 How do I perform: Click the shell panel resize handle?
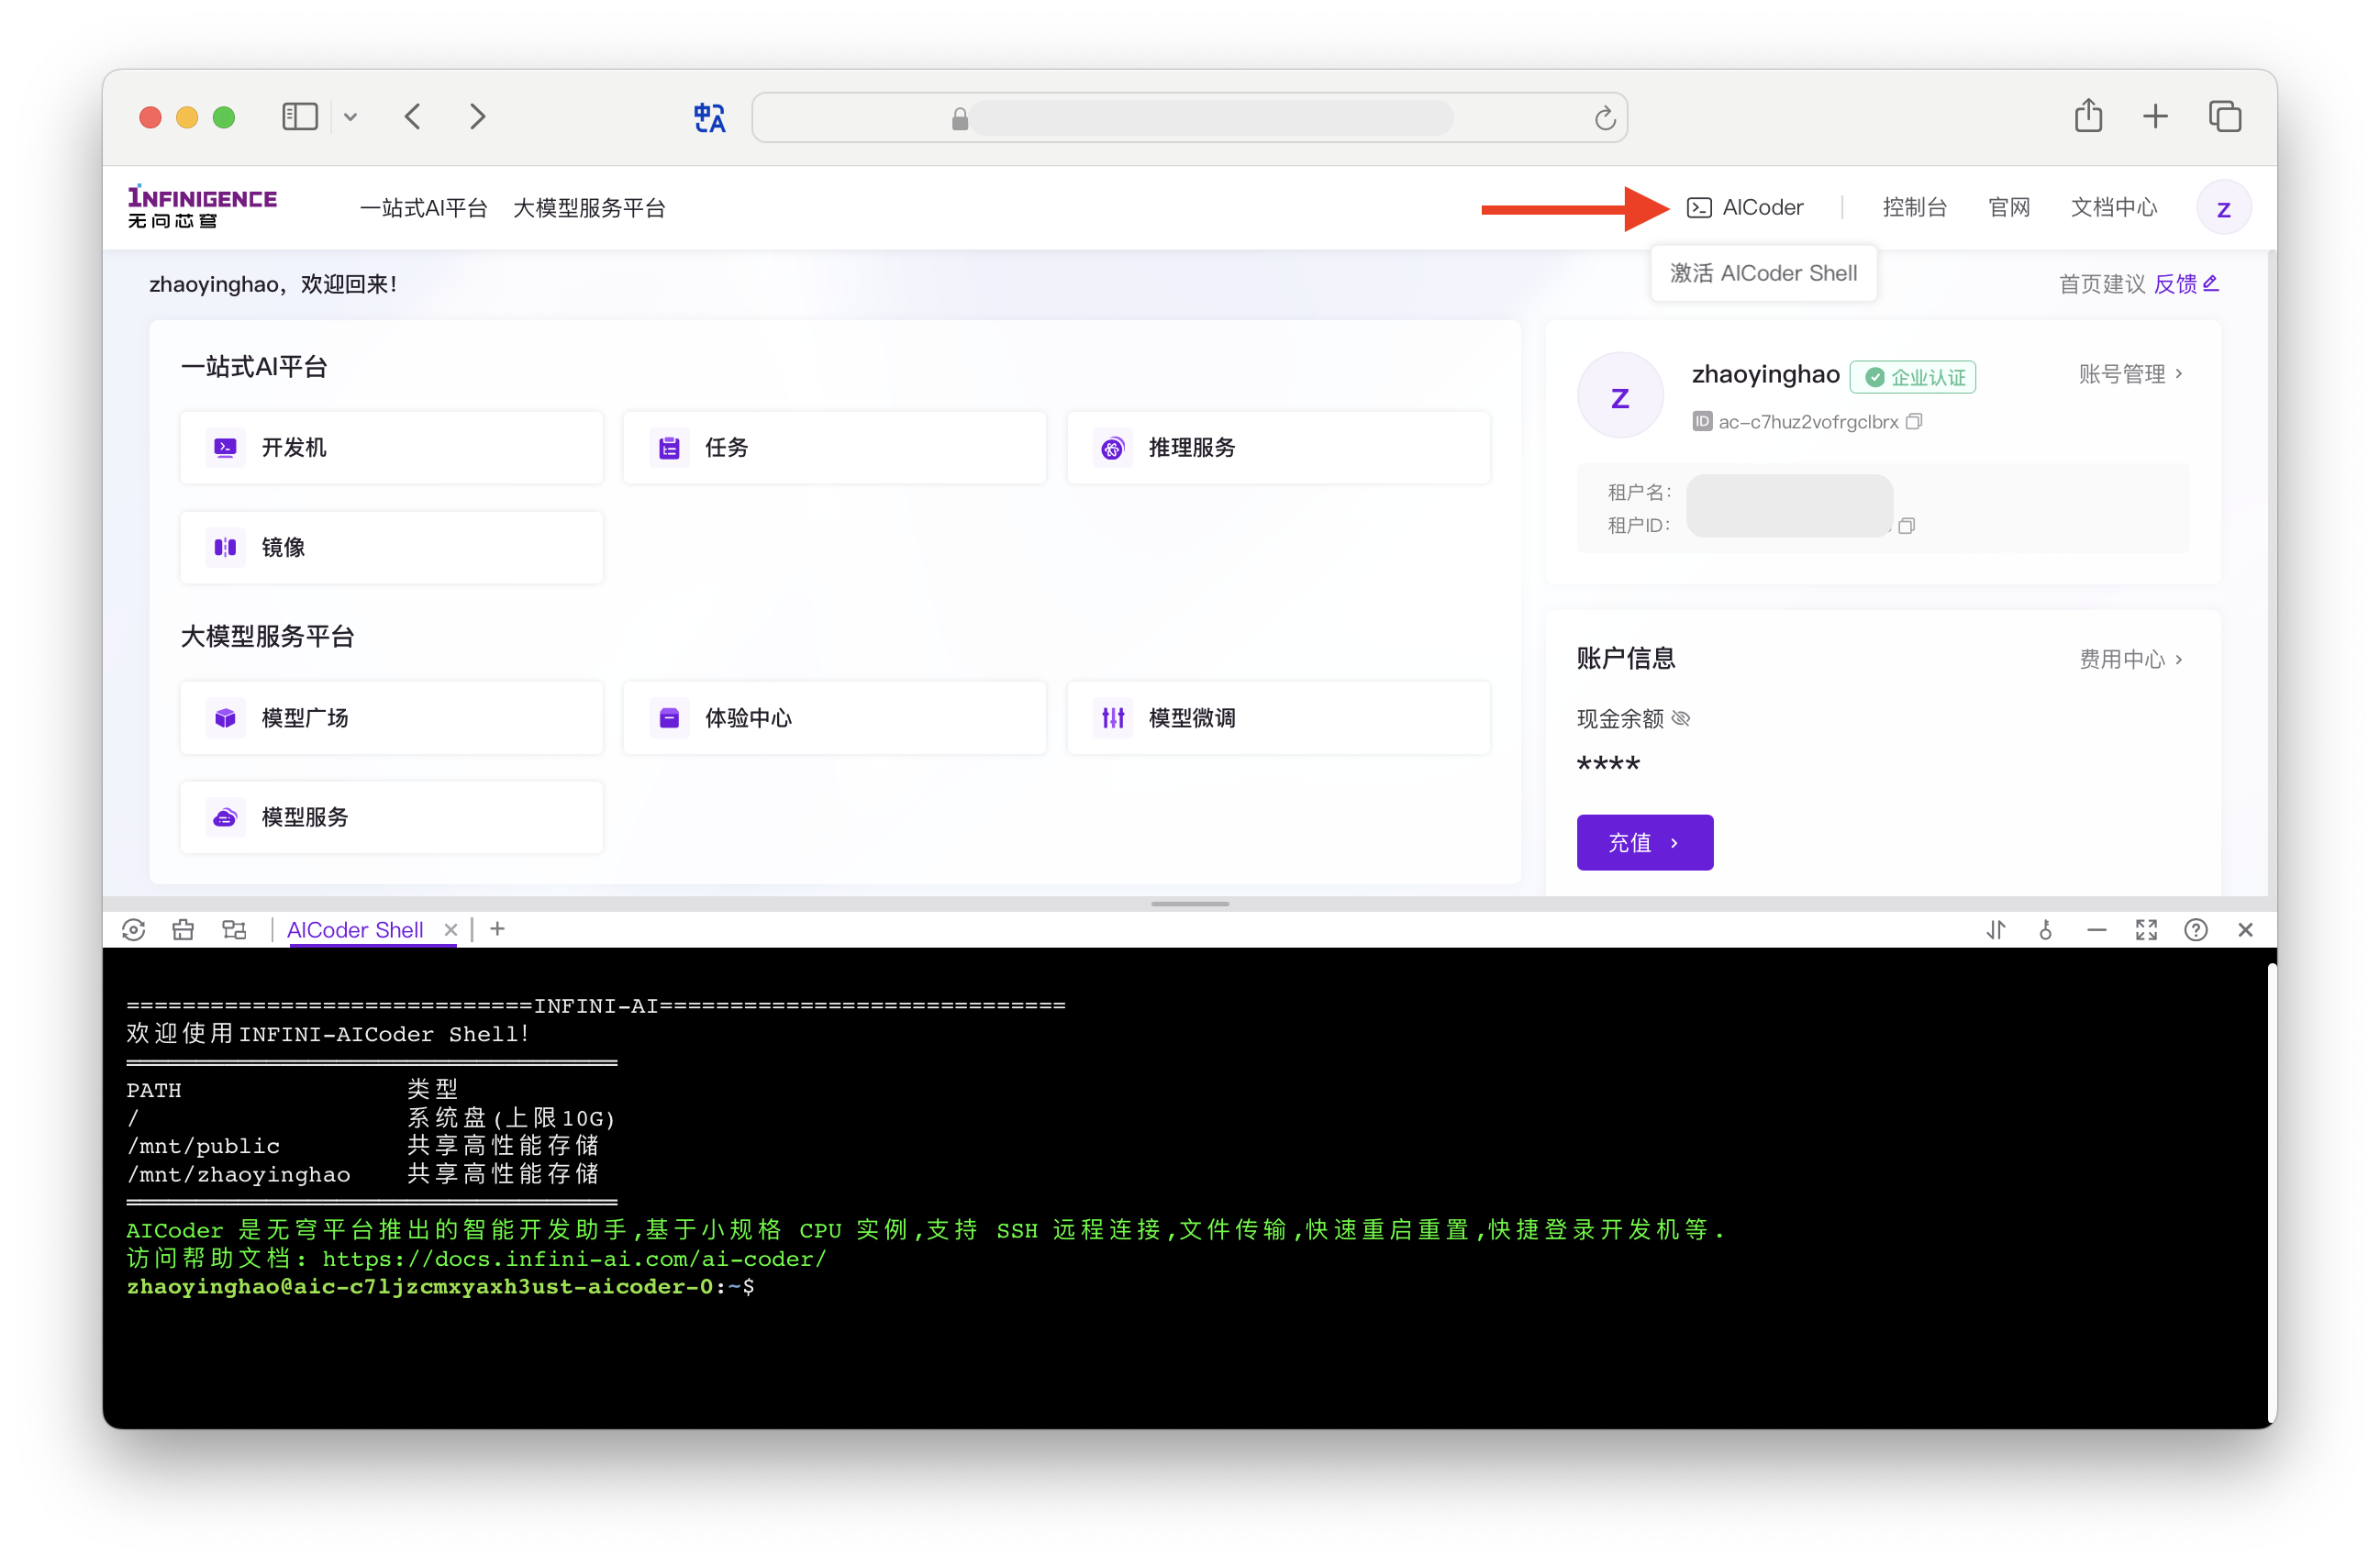click(1189, 904)
